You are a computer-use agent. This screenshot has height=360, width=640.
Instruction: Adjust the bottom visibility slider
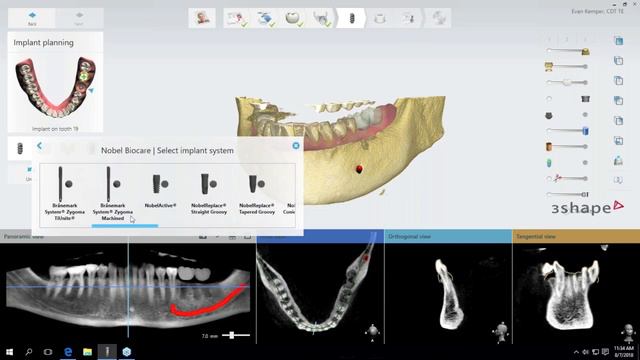pos(568,194)
